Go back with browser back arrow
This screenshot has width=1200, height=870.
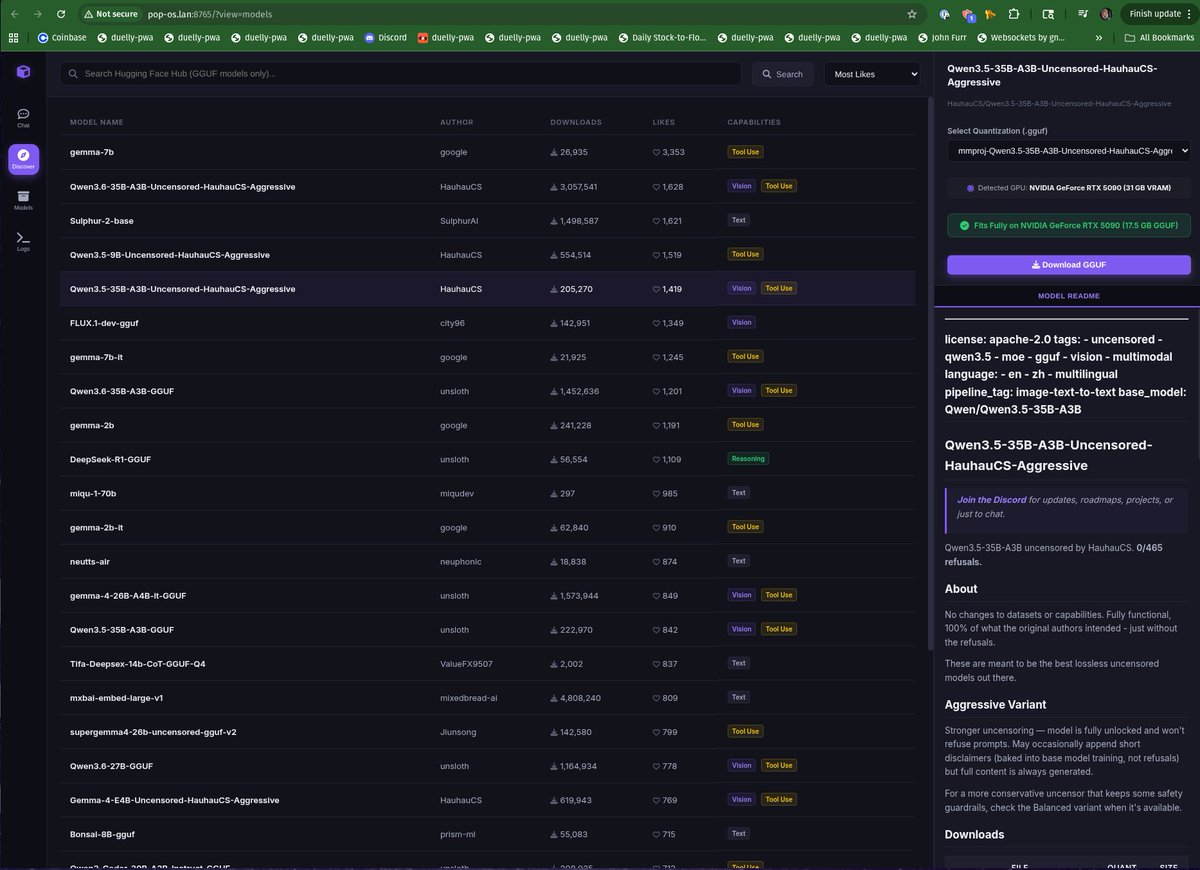(x=14, y=14)
